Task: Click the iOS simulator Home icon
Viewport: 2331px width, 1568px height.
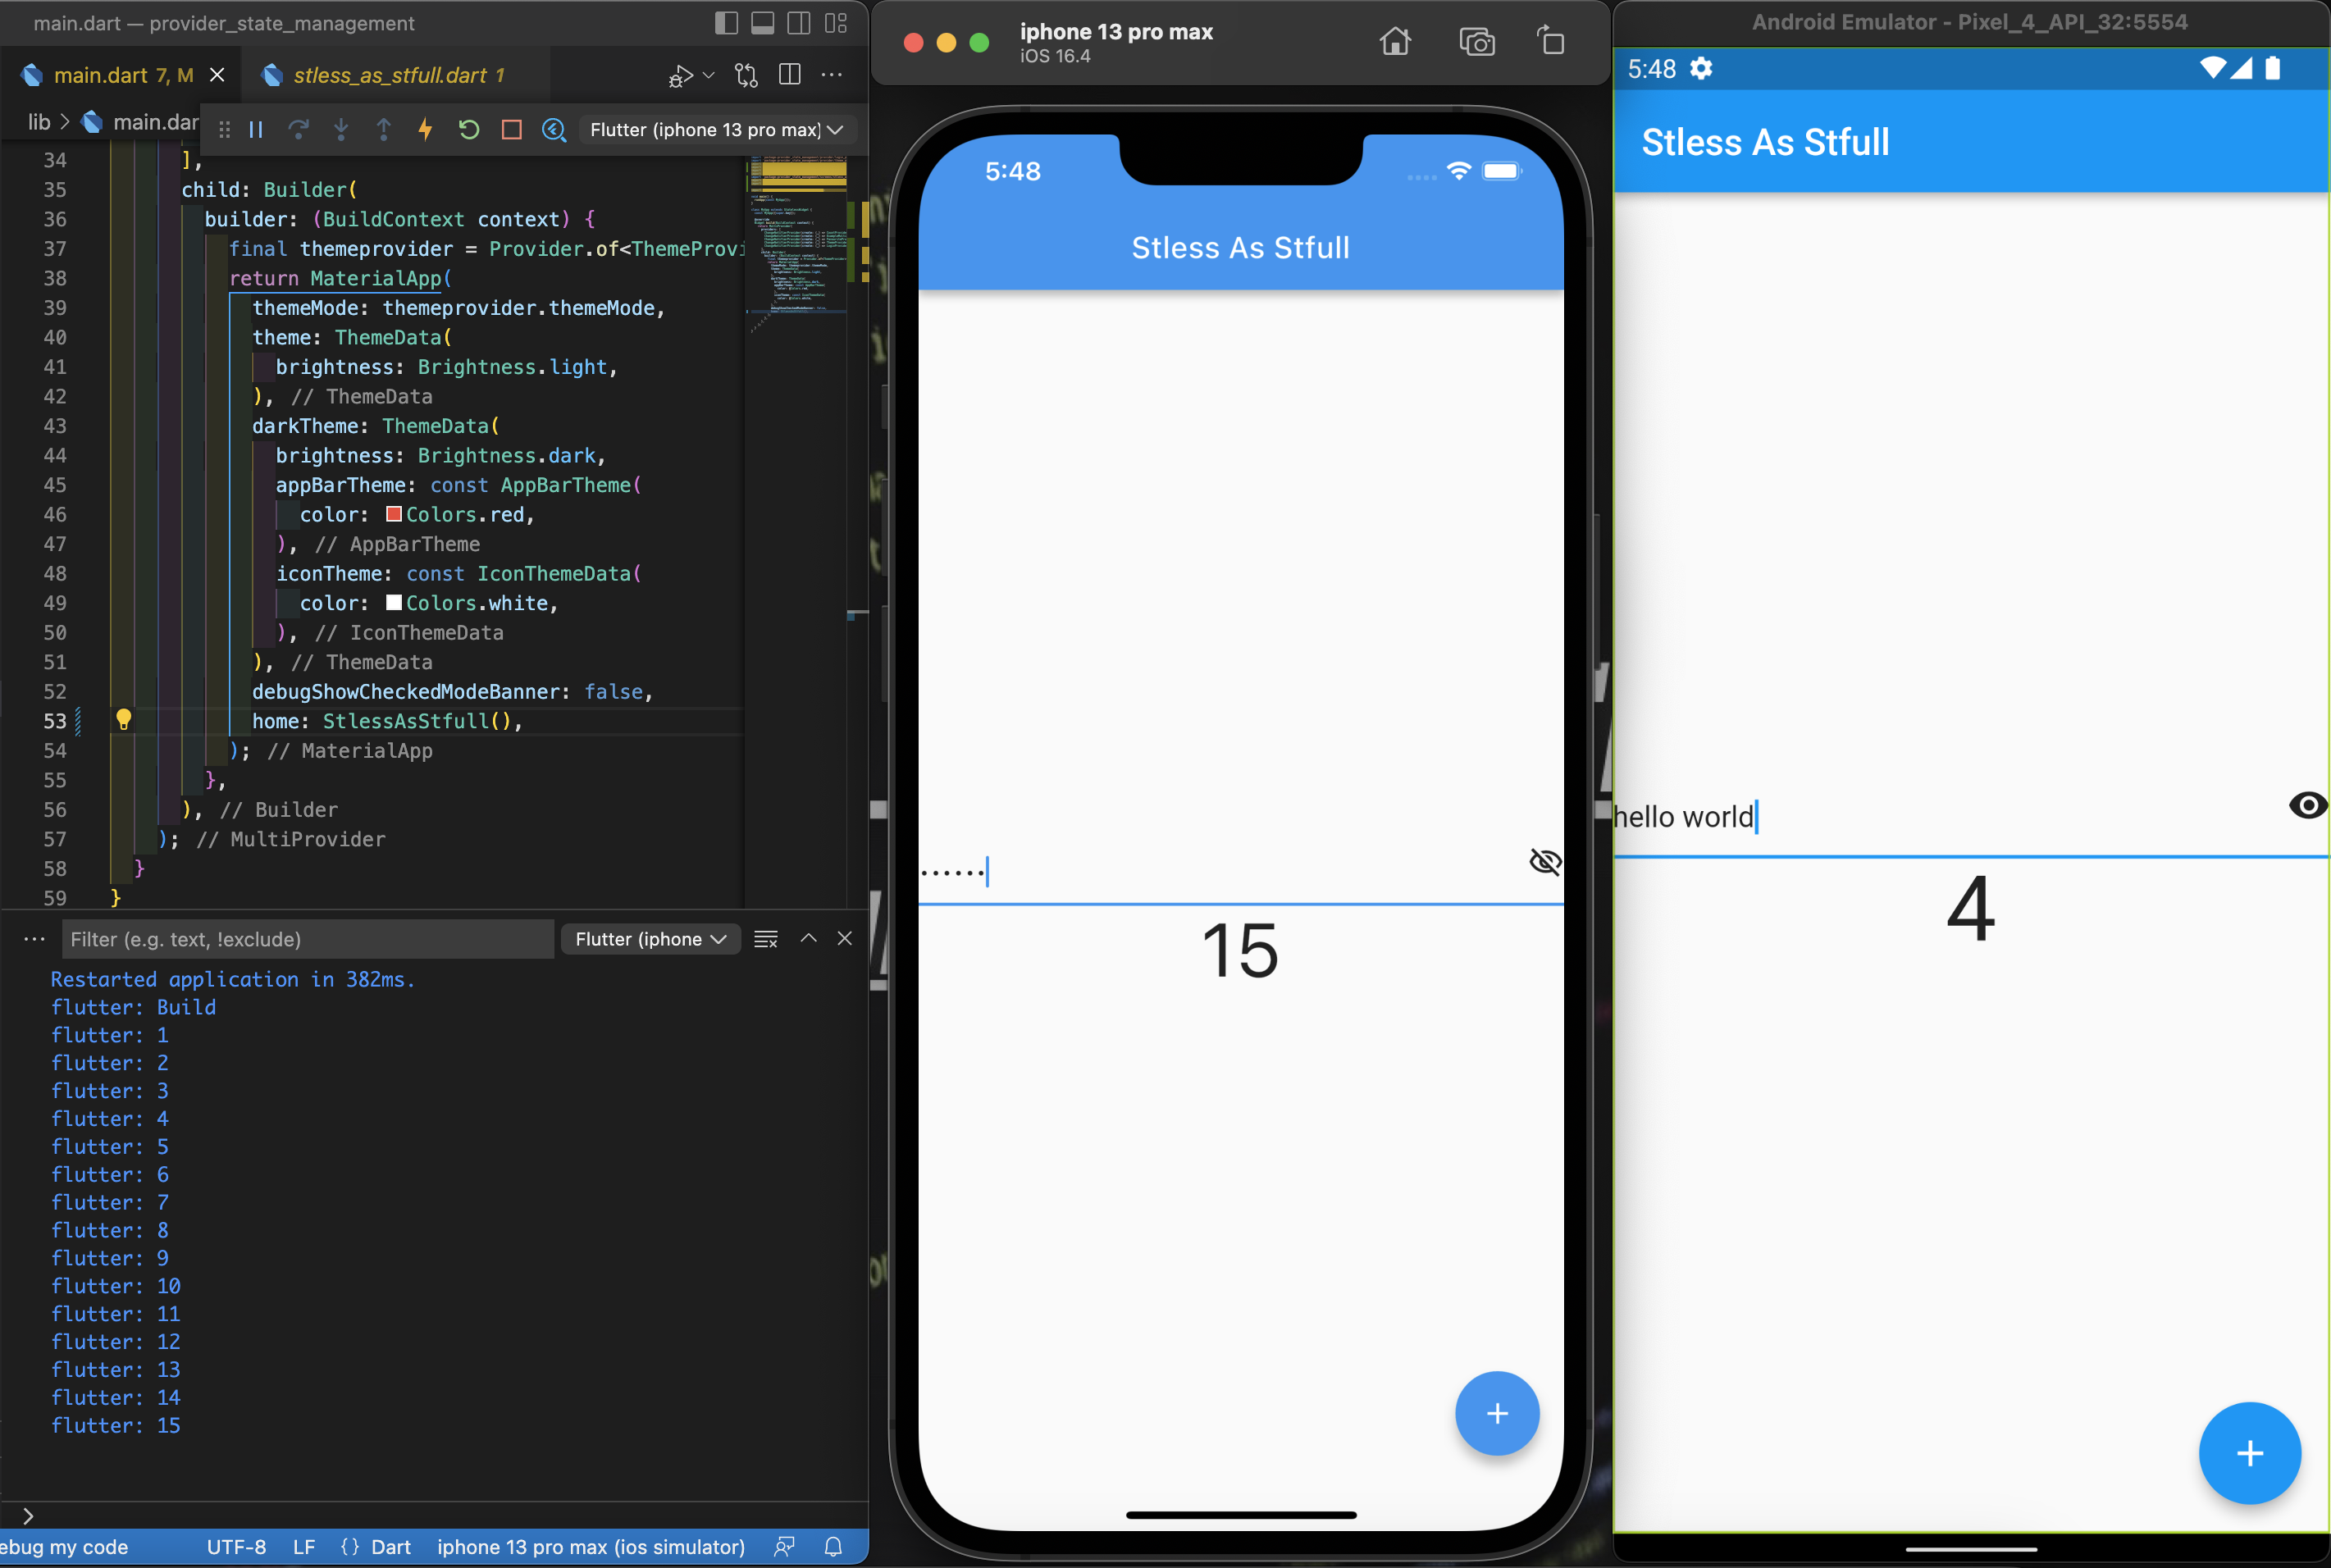Action: pyautogui.click(x=1395, y=42)
